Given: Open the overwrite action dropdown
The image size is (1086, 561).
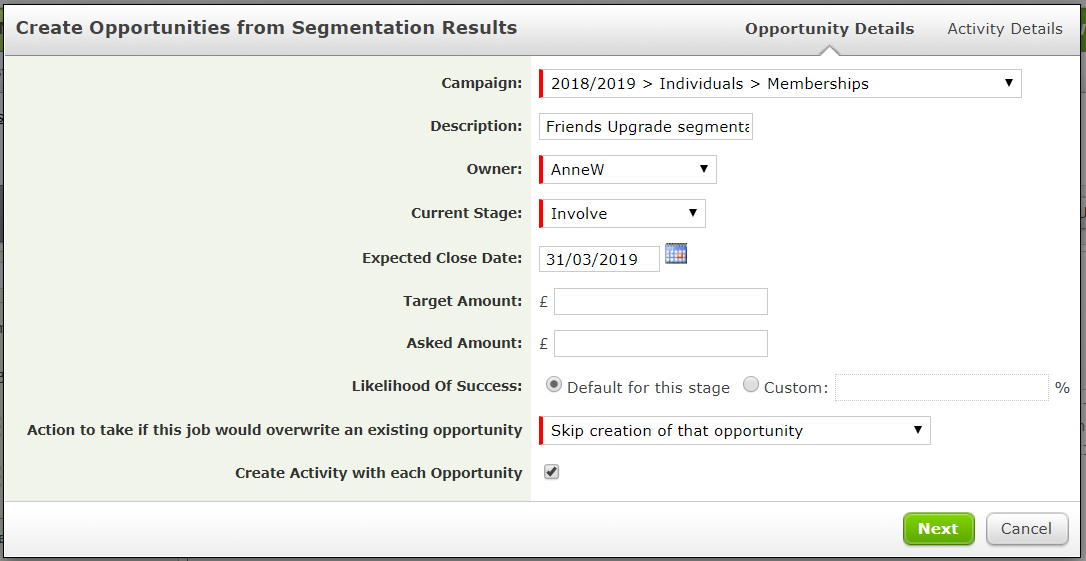Looking at the screenshot, I should point(735,430).
